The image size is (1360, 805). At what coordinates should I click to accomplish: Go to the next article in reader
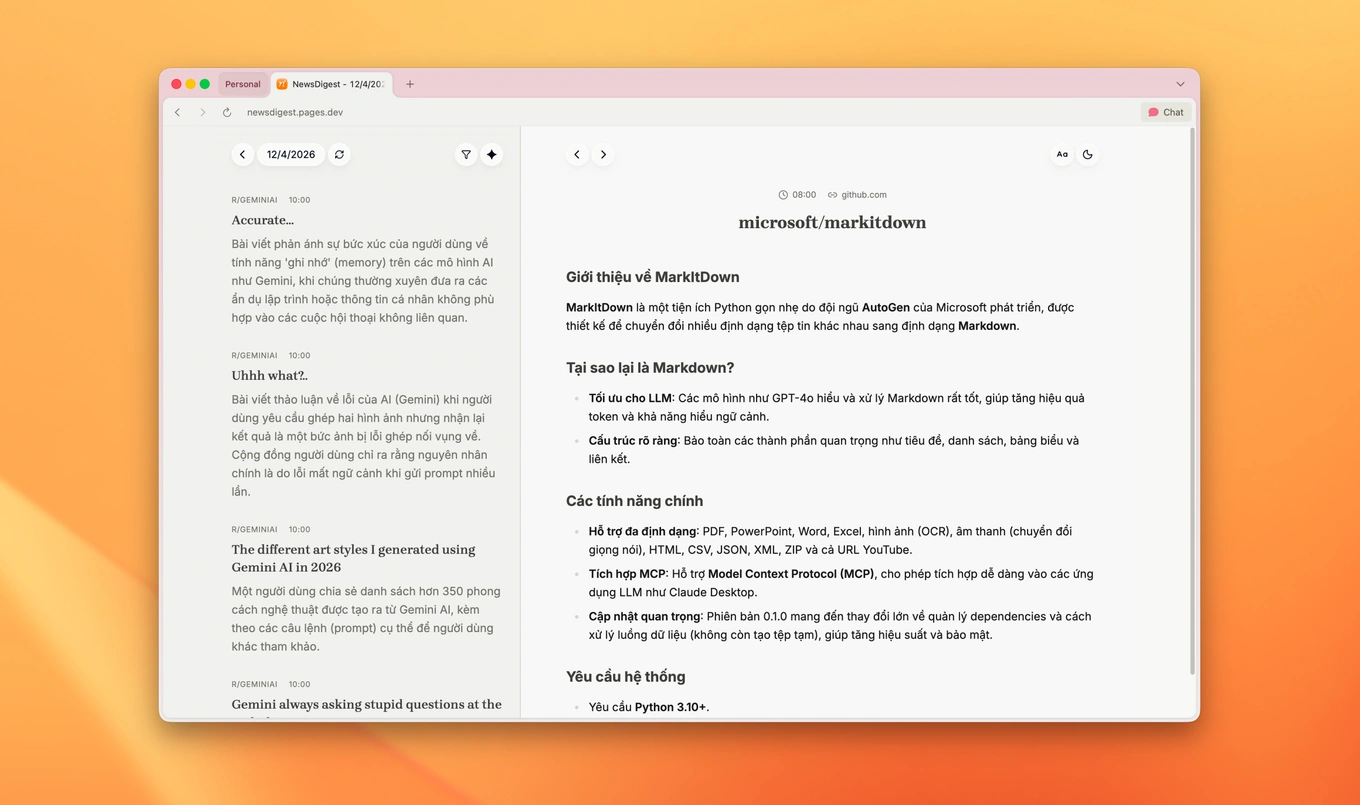click(x=603, y=155)
